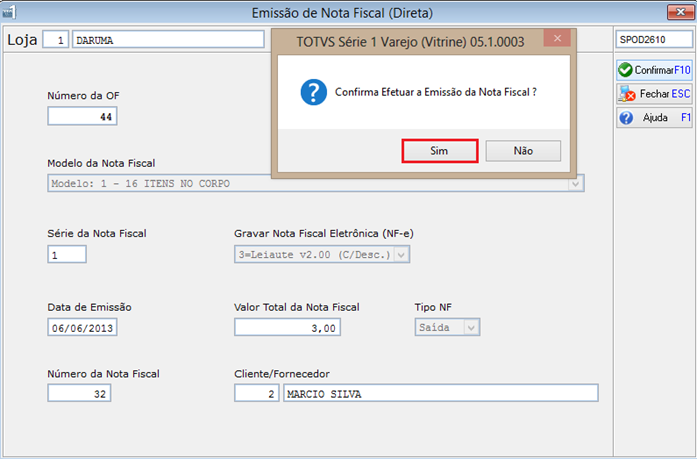Click the Loja name field DARUMA
This screenshot has width=697, height=459.
point(168,40)
